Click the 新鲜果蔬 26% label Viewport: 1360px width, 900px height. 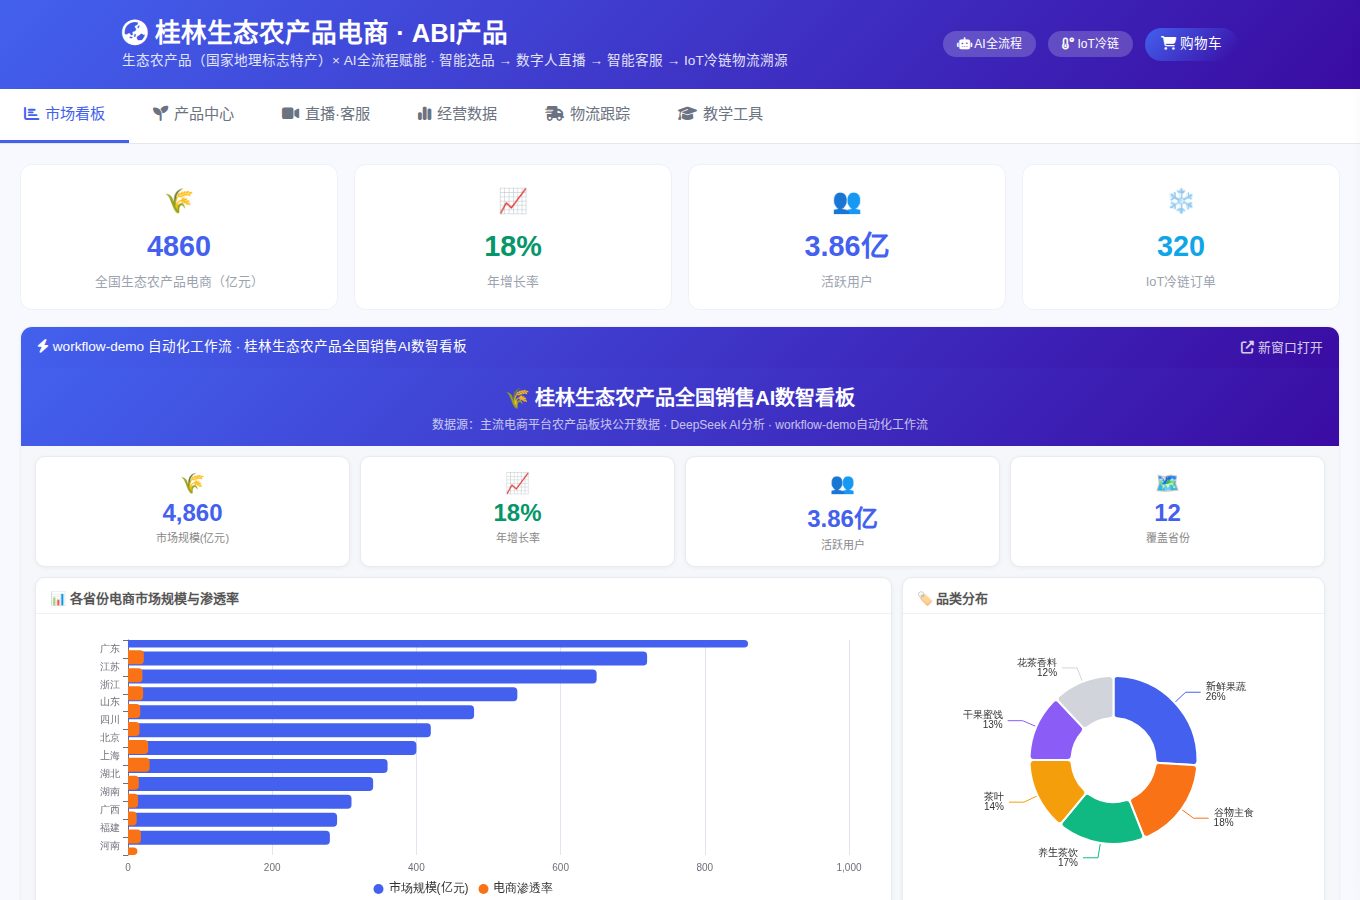pyautogui.click(x=1225, y=691)
